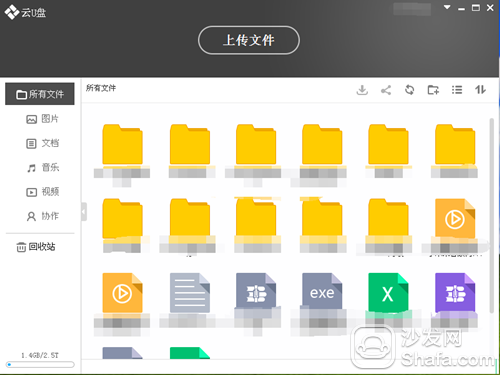Select the last folder in the top row

tap(455, 144)
